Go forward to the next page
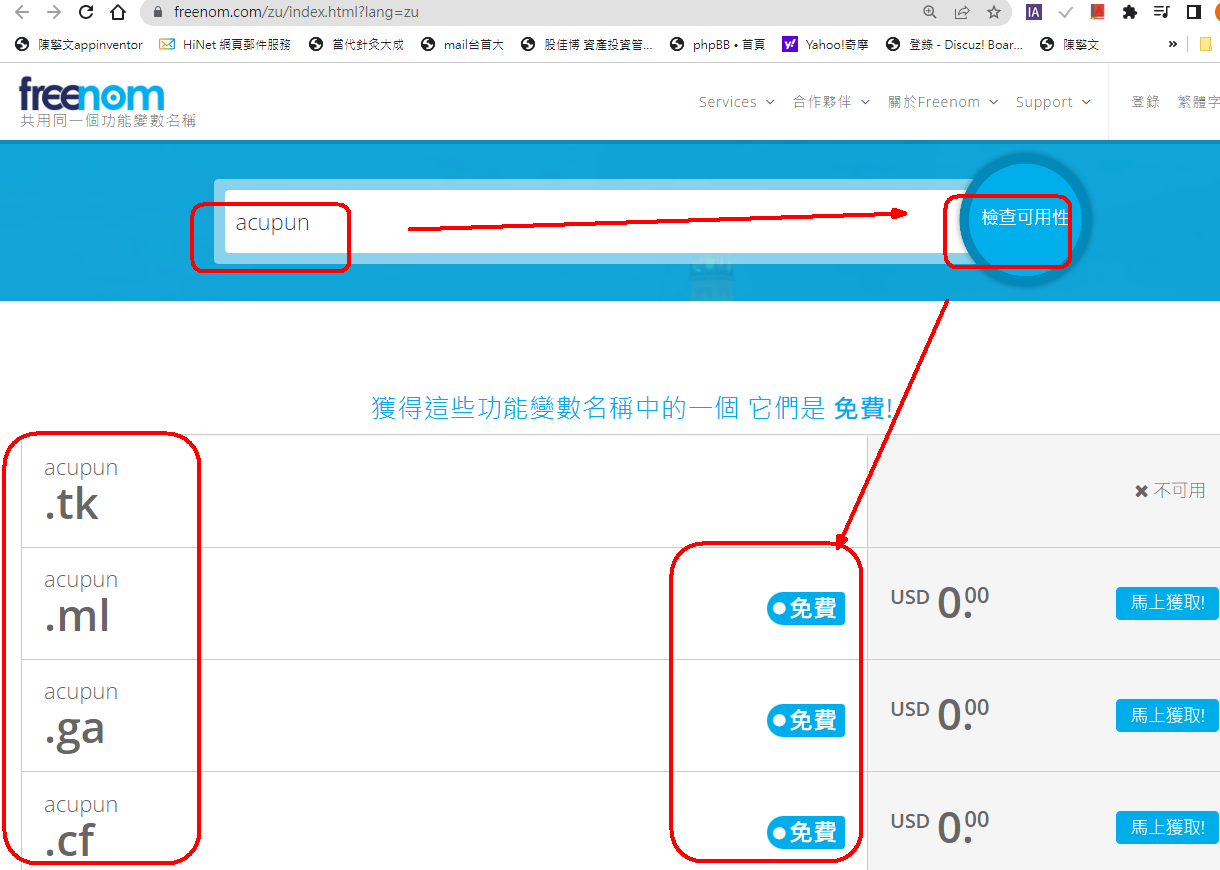The image size is (1220, 870). pos(54,12)
